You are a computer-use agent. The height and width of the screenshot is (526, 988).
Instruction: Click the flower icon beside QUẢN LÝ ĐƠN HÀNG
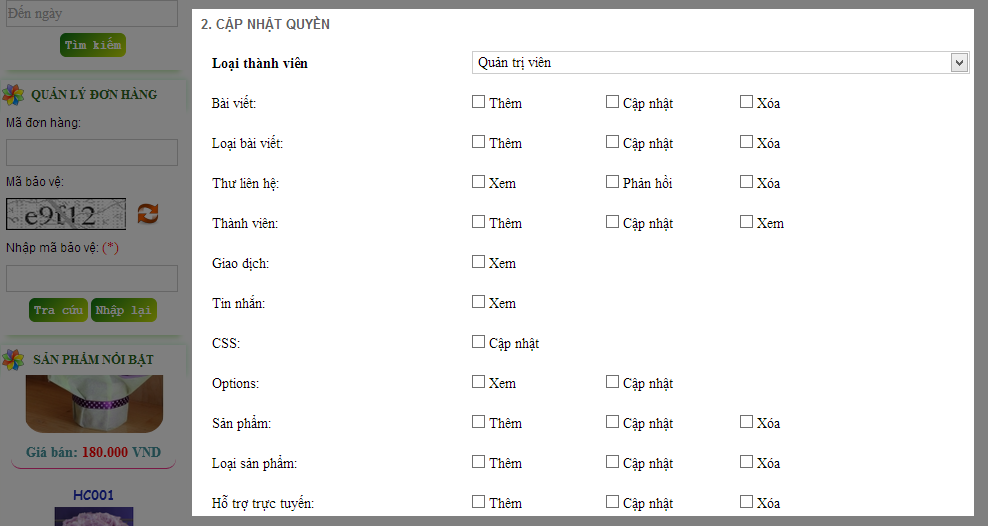point(13,94)
